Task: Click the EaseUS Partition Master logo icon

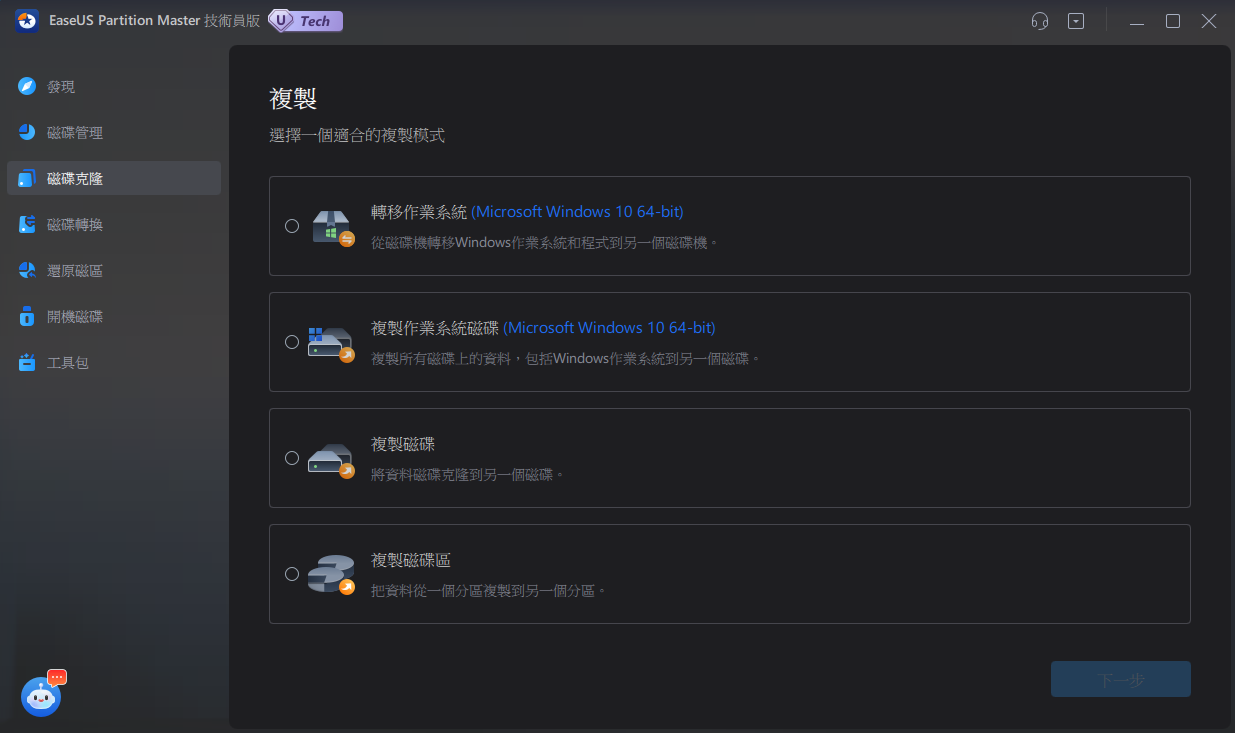Action: (x=27, y=21)
